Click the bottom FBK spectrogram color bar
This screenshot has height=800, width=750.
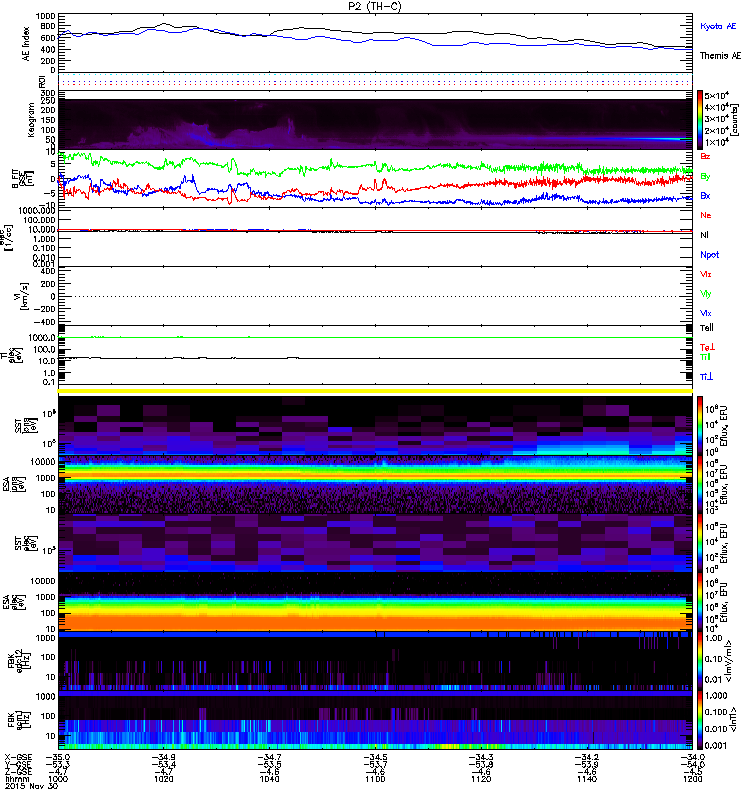(701, 720)
